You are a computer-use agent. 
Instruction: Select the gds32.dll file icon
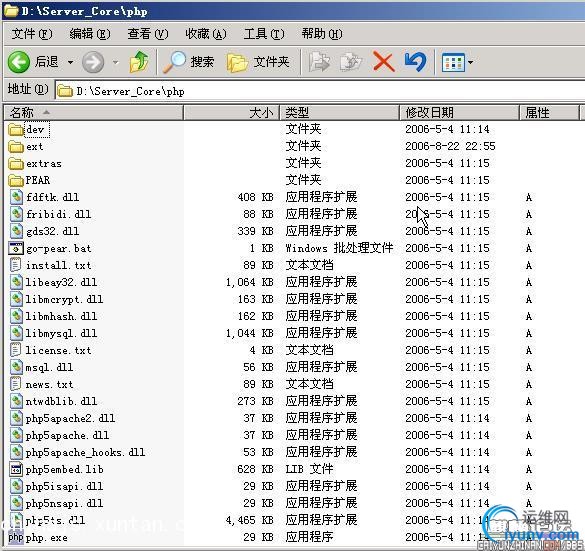(x=16, y=231)
